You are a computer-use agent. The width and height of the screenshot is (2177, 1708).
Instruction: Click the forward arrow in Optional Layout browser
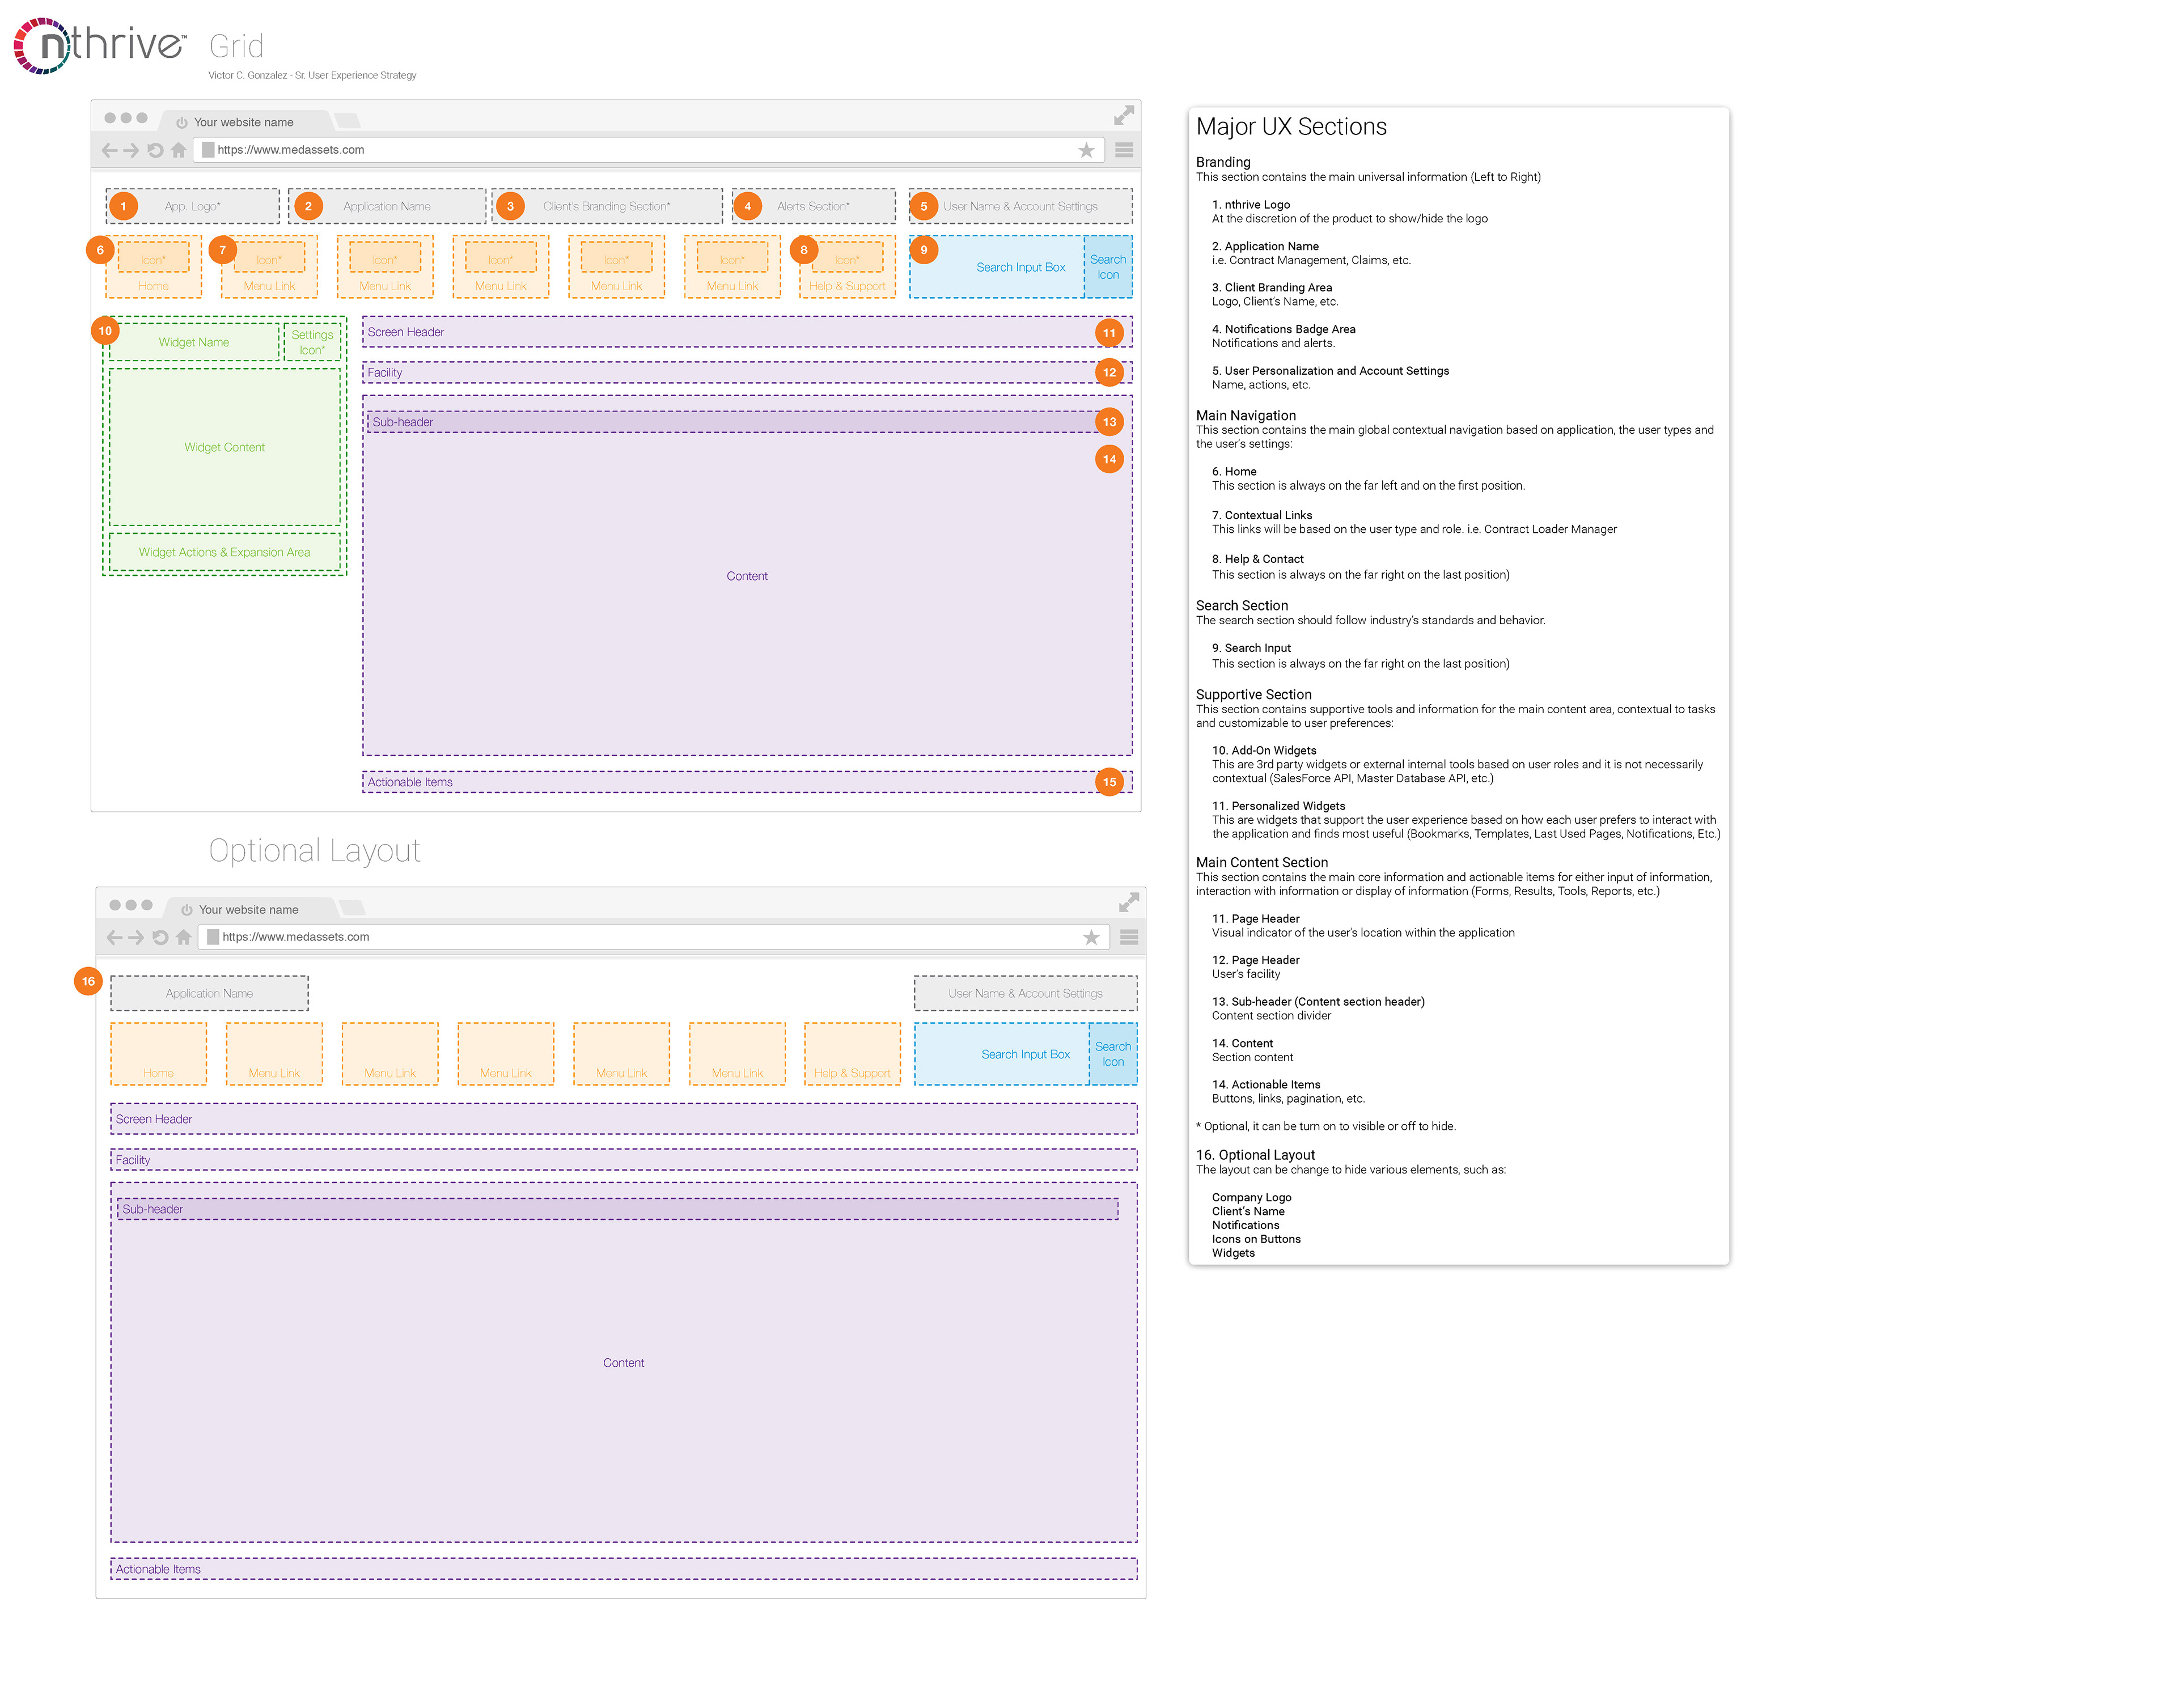pyautogui.click(x=136, y=937)
